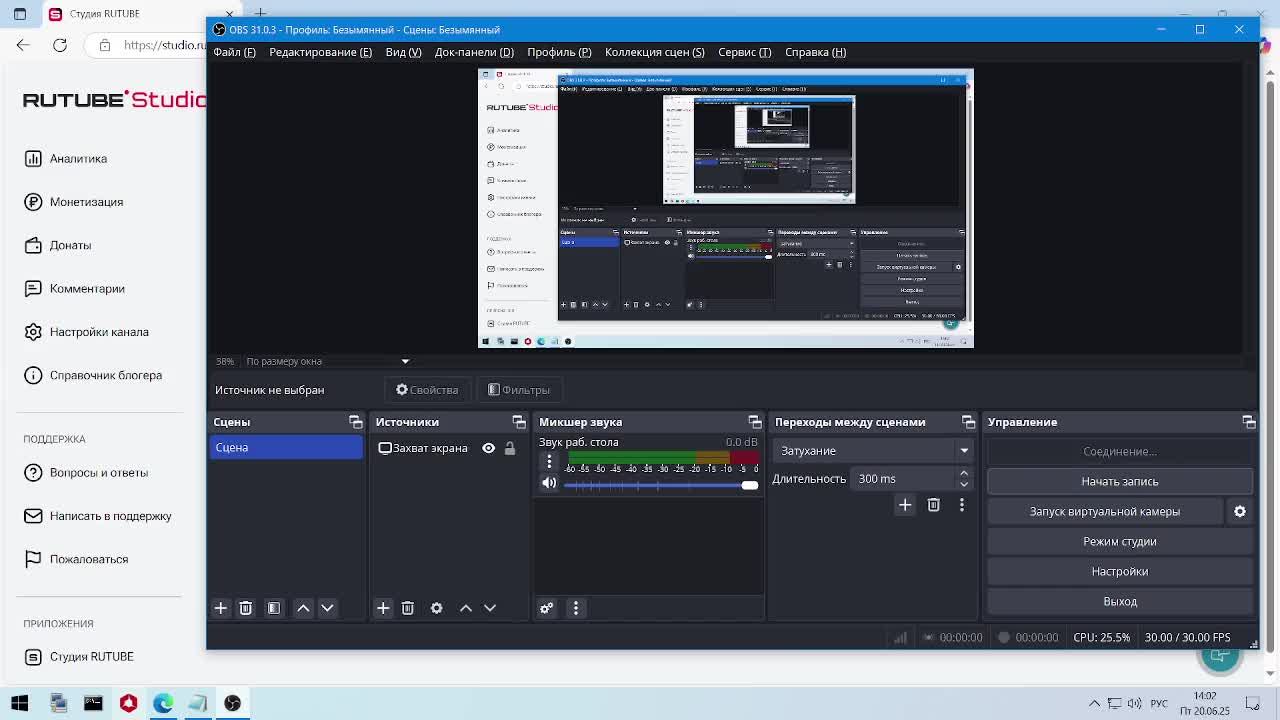This screenshot has height=720, width=1280.
Task: Add a configurable transition with plus icon
Action: click(905, 505)
